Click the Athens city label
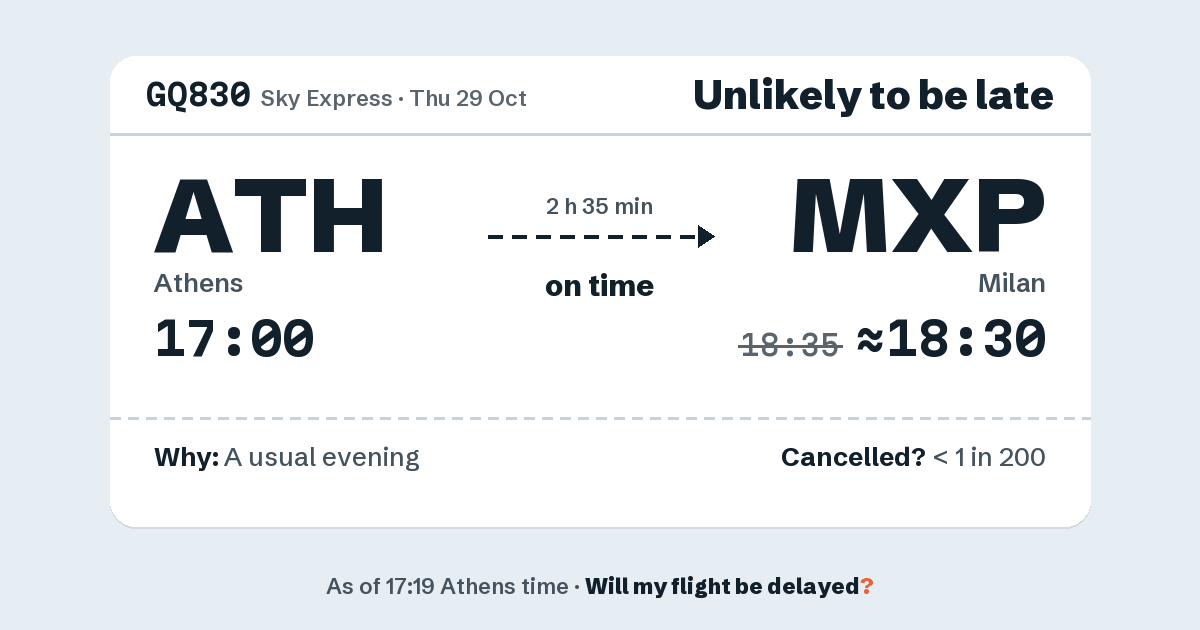Image resolution: width=1200 pixels, height=630 pixels. click(x=198, y=283)
